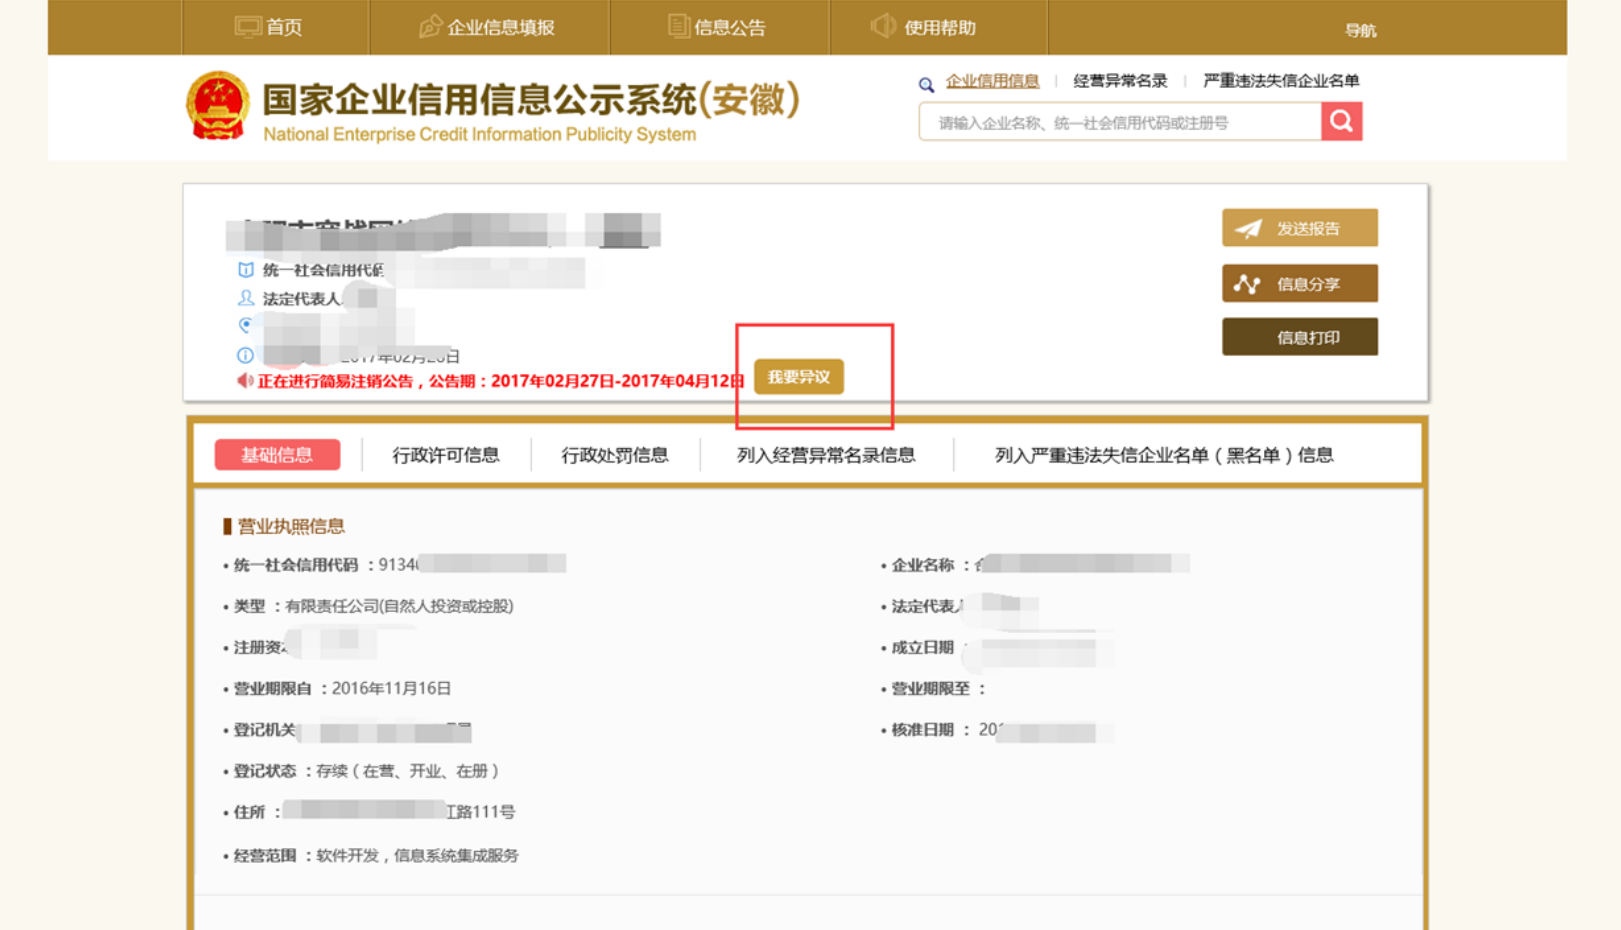Switch to the 列入经营异常名录信息 tab
1621x930 pixels.
(x=826, y=455)
